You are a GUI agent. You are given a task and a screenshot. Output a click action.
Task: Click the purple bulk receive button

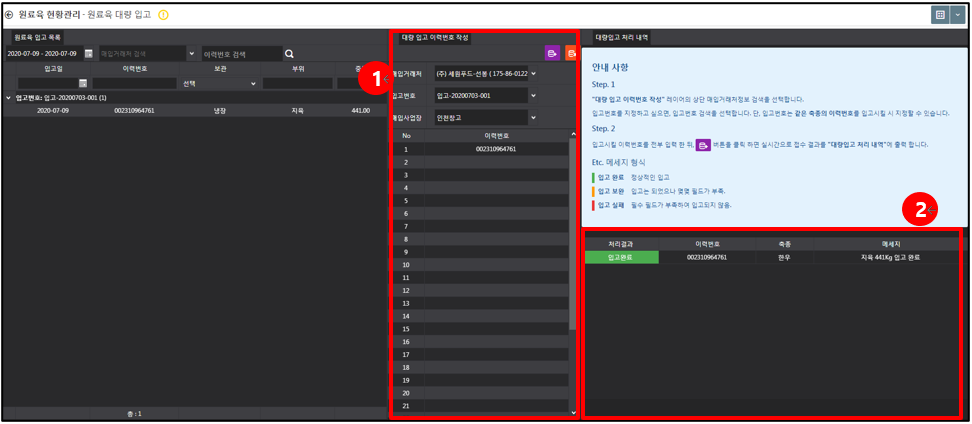(552, 53)
